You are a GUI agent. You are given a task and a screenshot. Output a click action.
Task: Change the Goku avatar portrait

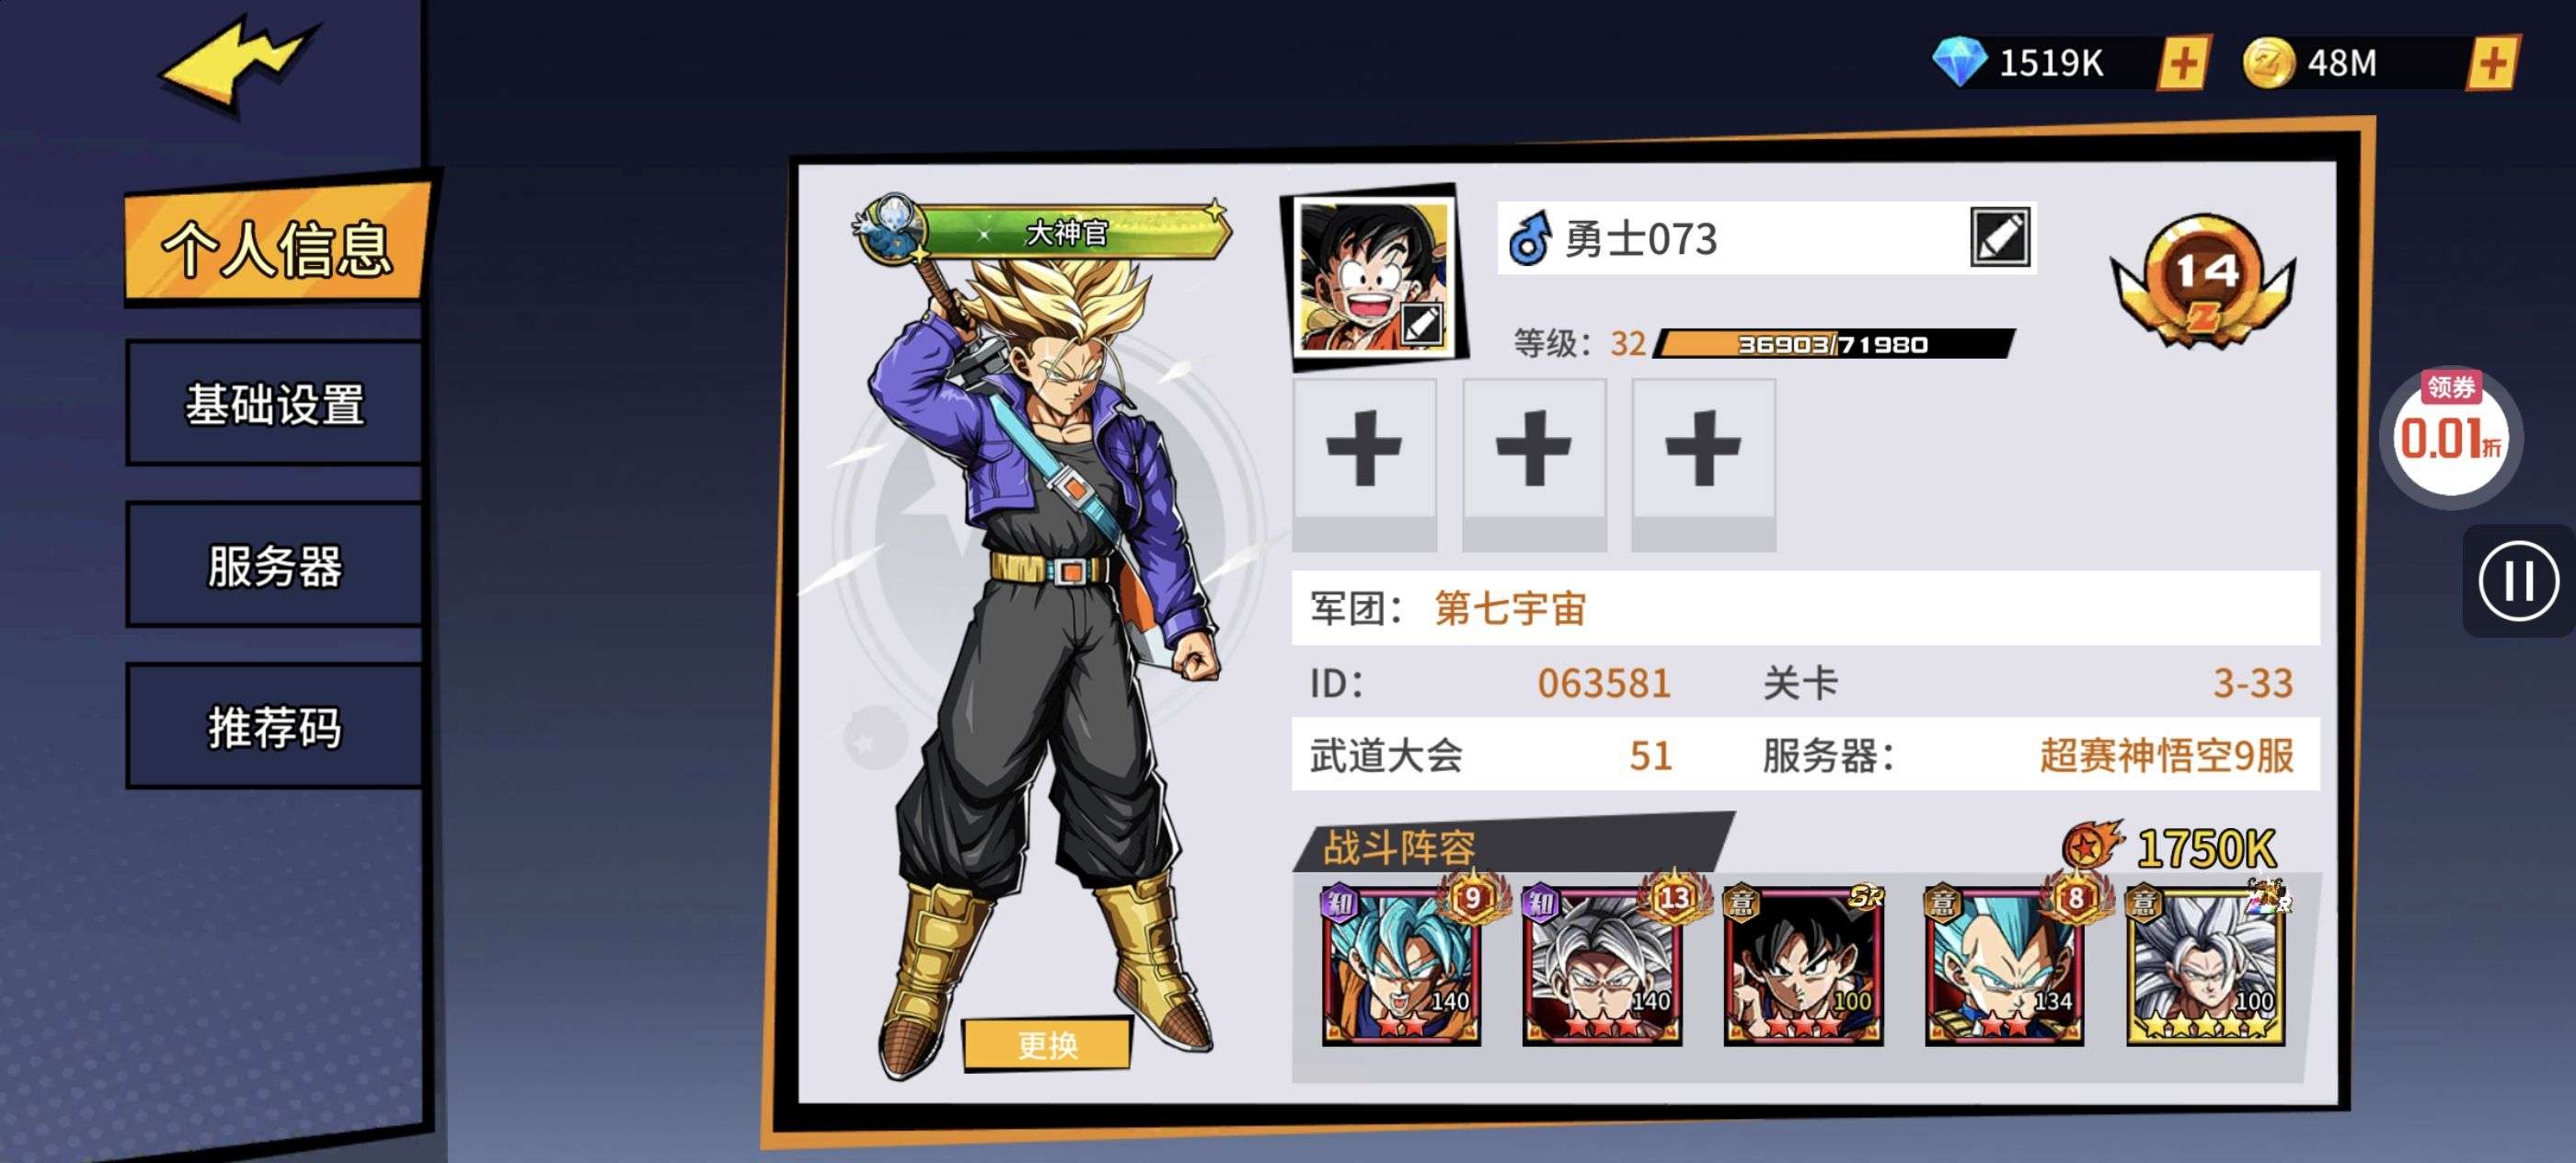tap(1375, 276)
